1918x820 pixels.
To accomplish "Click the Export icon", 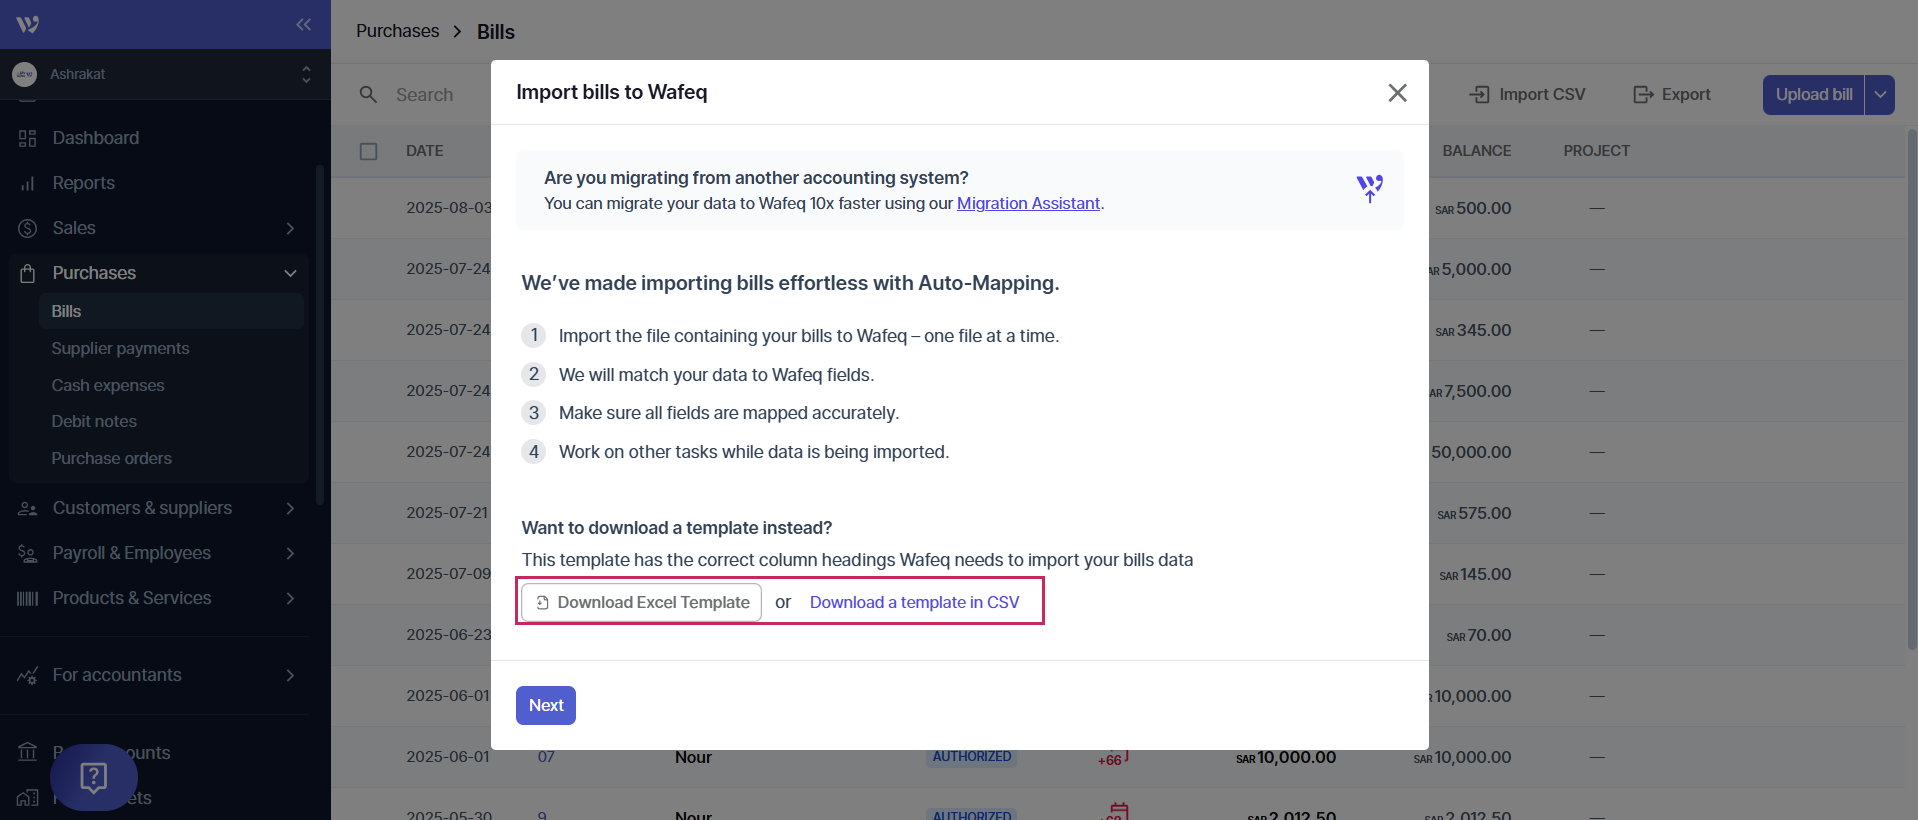I will pos(1642,95).
